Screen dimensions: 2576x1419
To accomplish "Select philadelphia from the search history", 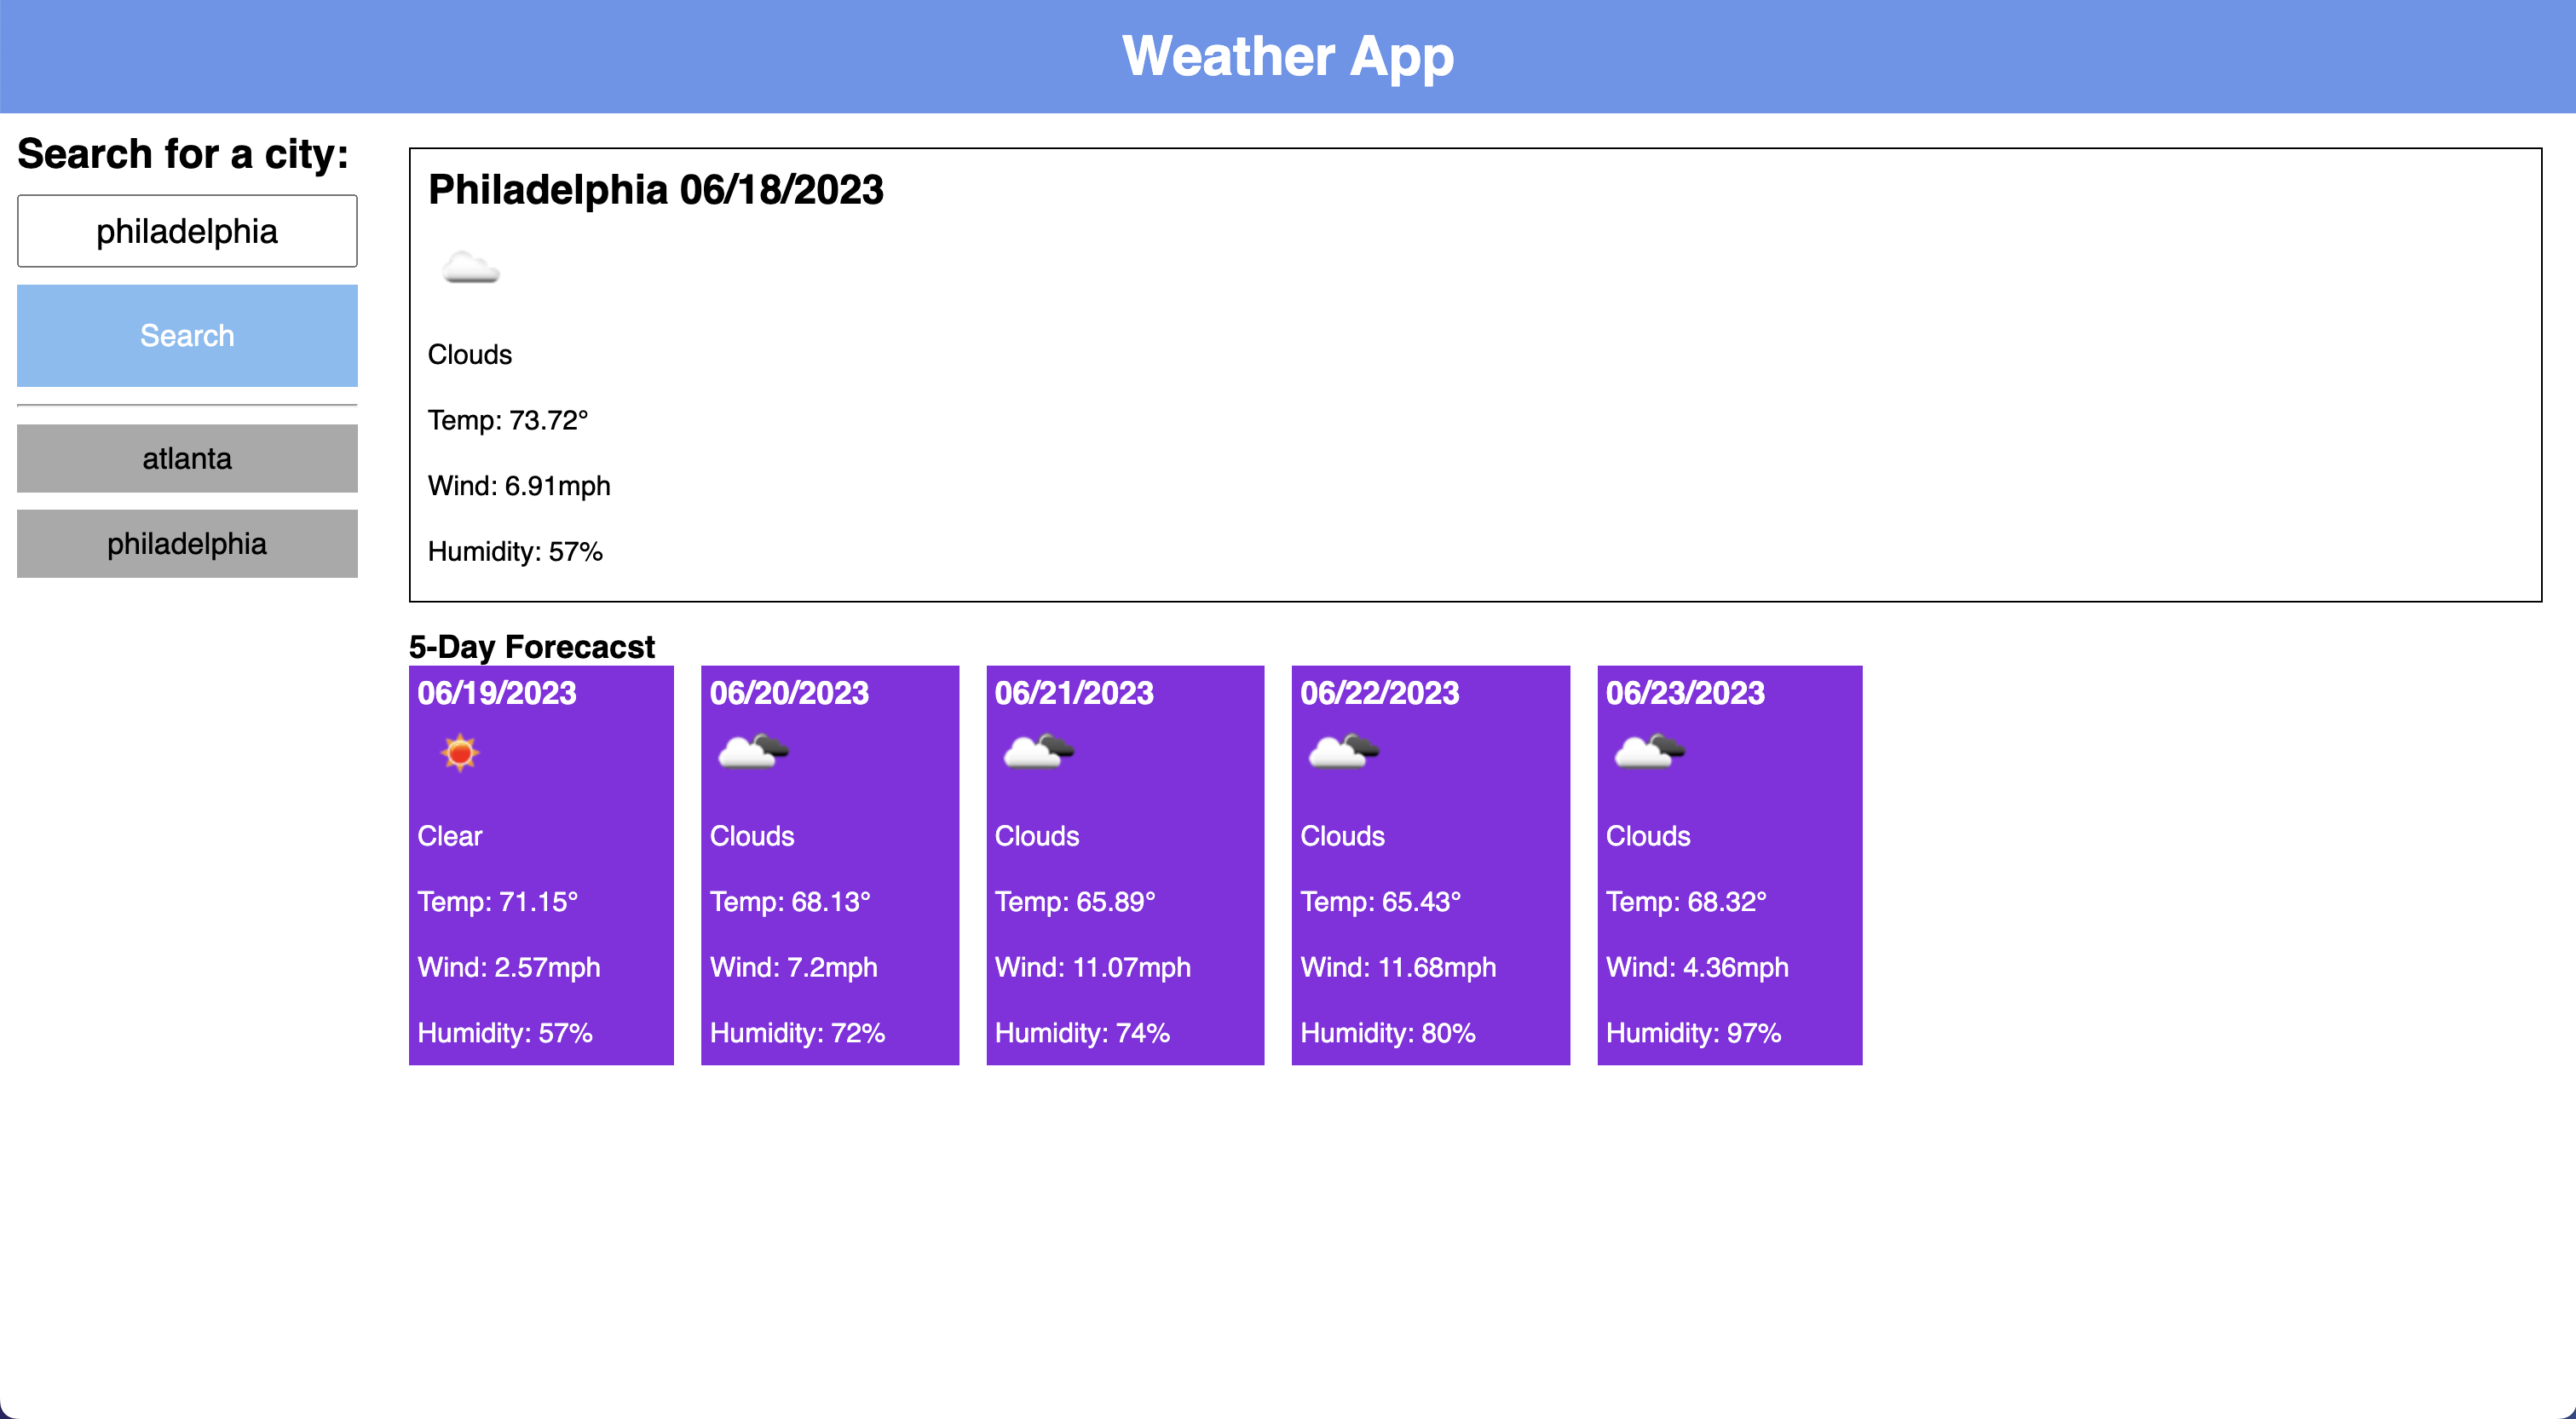I will pos(187,543).
